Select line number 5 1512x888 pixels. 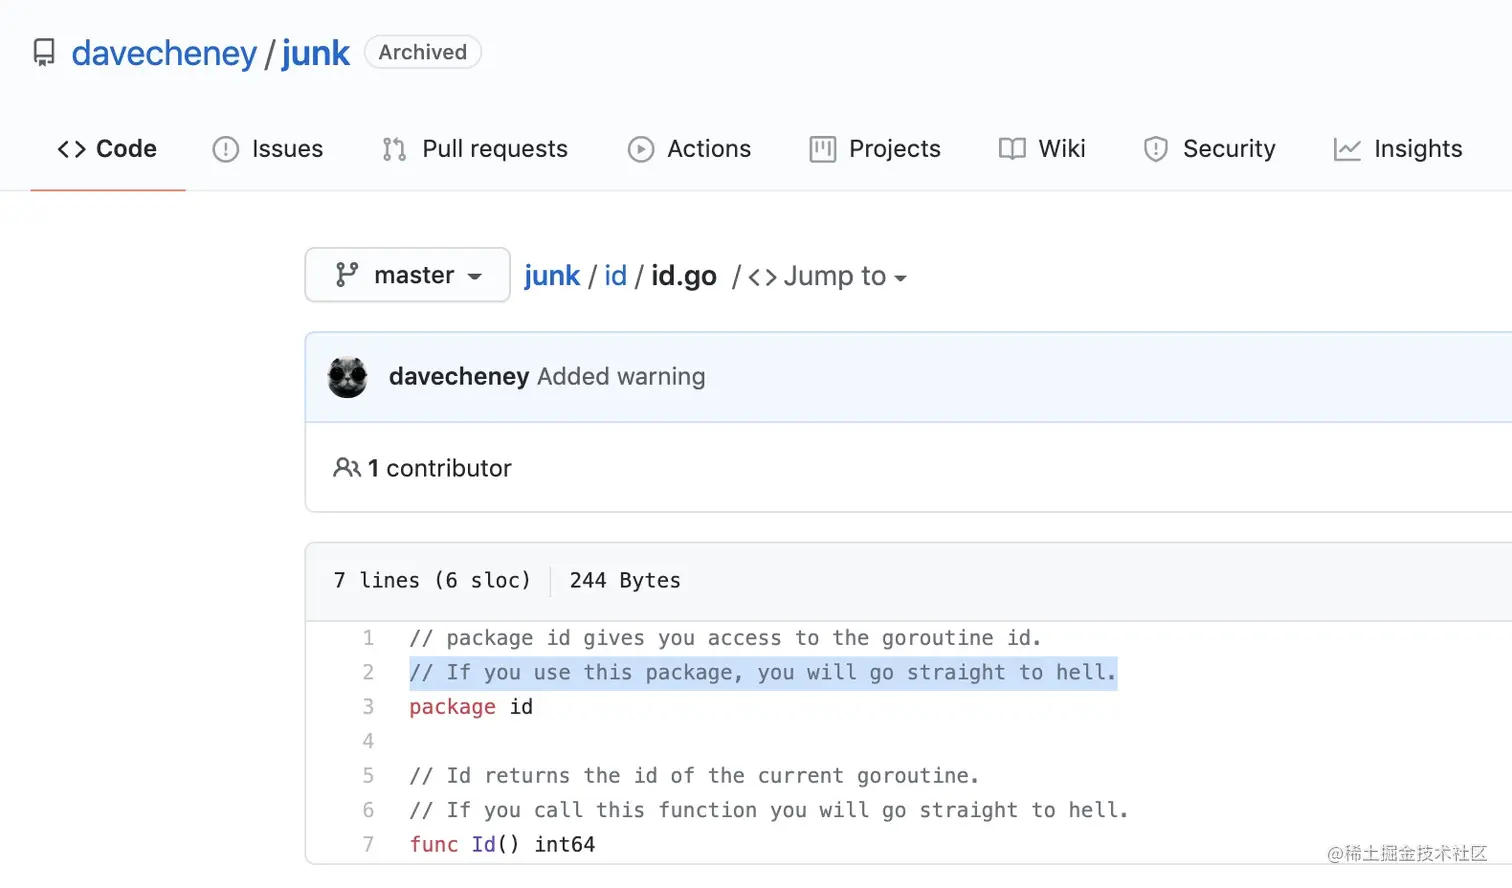click(x=368, y=776)
